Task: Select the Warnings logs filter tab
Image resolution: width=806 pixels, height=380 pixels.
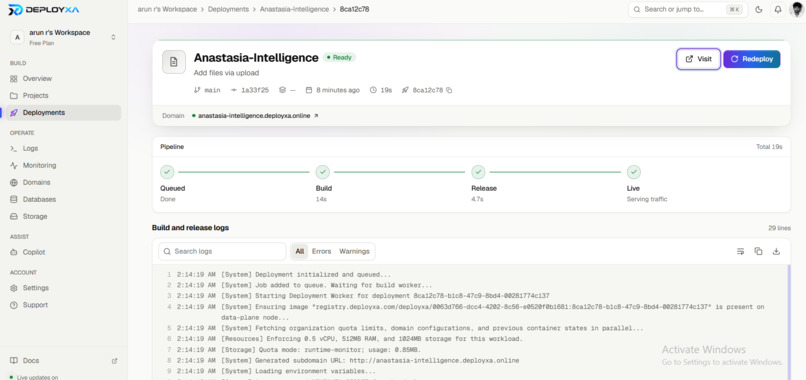Action: click(x=354, y=251)
